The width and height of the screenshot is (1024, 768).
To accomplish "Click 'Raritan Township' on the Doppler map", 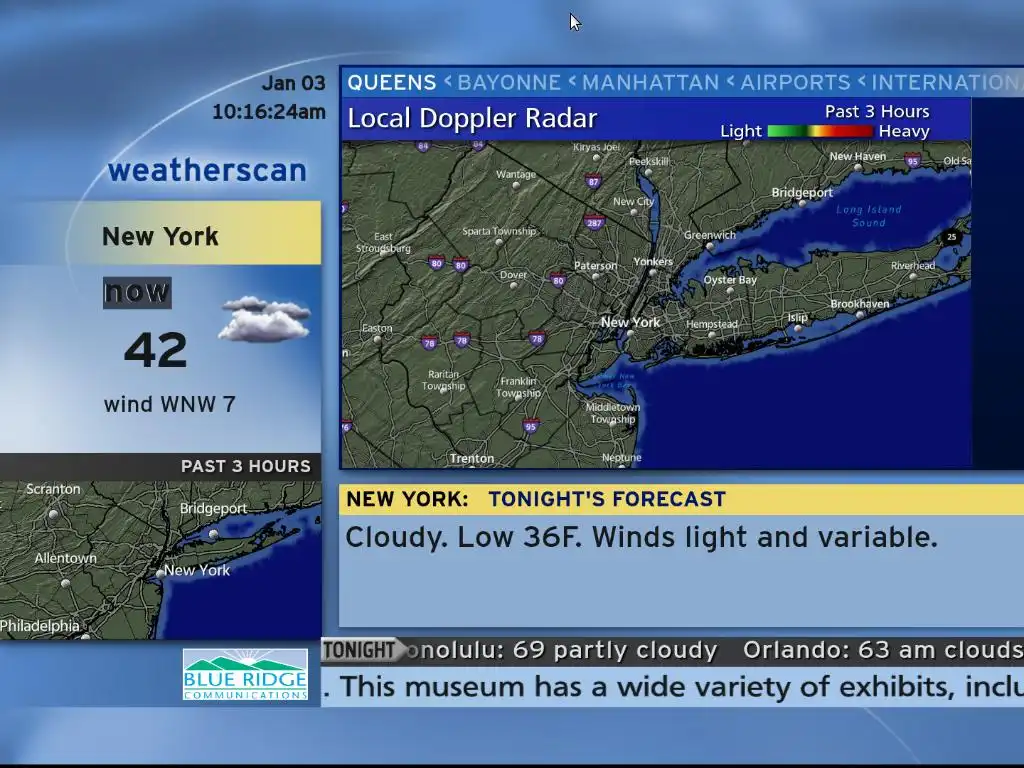I will [443, 380].
